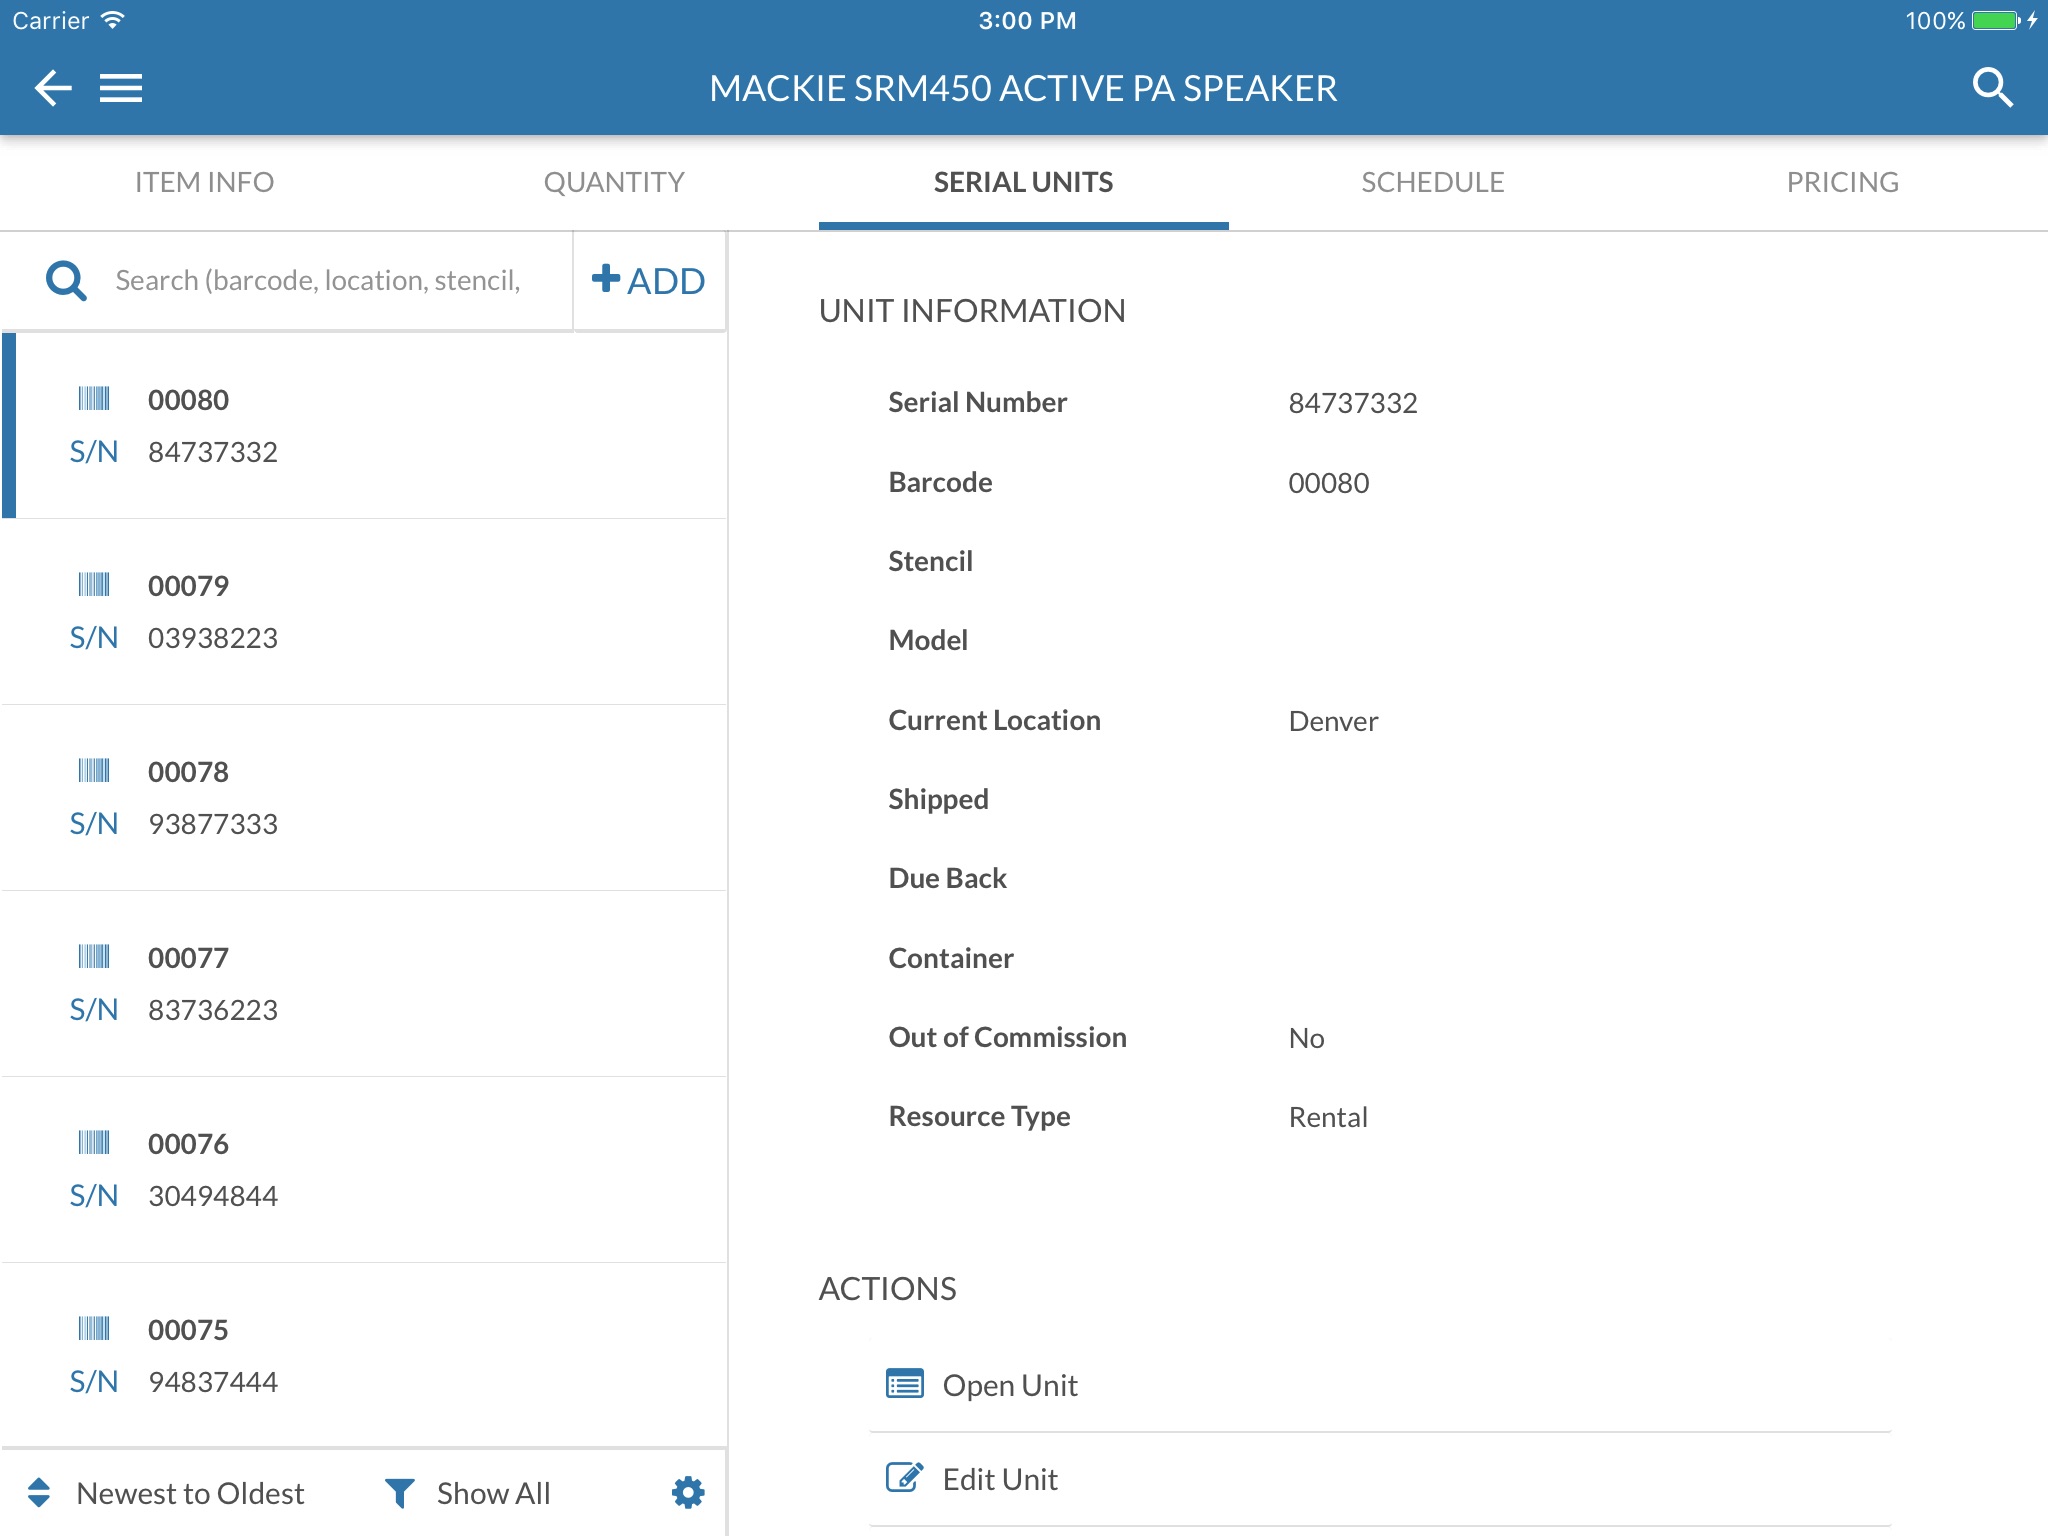Click the Open Unit list icon
Viewport: 2048px width, 1536px height.
pyautogui.click(x=905, y=1384)
